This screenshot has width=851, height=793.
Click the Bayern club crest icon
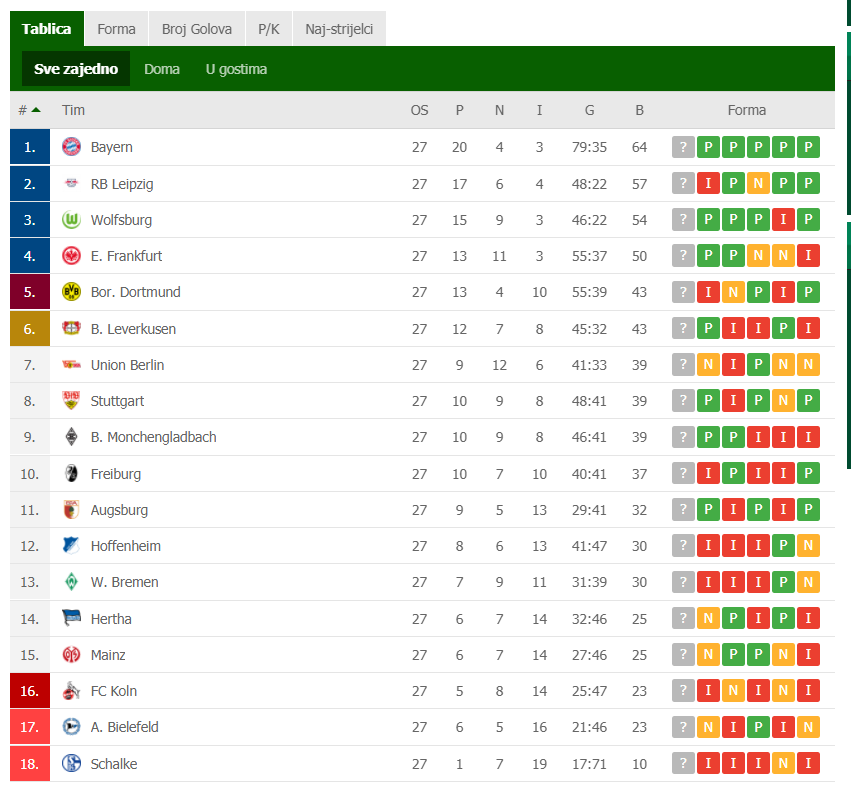pyautogui.click(x=71, y=147)
